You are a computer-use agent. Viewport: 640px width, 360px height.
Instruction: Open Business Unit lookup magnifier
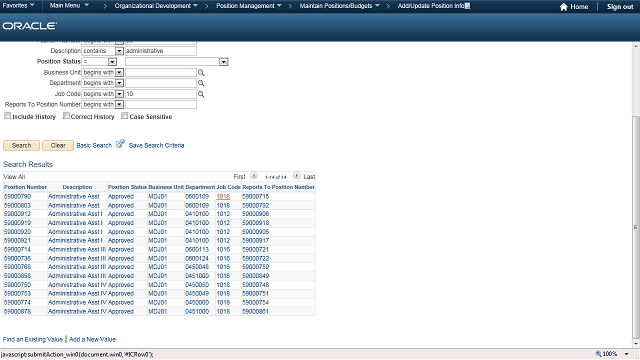tap(201, 73)
